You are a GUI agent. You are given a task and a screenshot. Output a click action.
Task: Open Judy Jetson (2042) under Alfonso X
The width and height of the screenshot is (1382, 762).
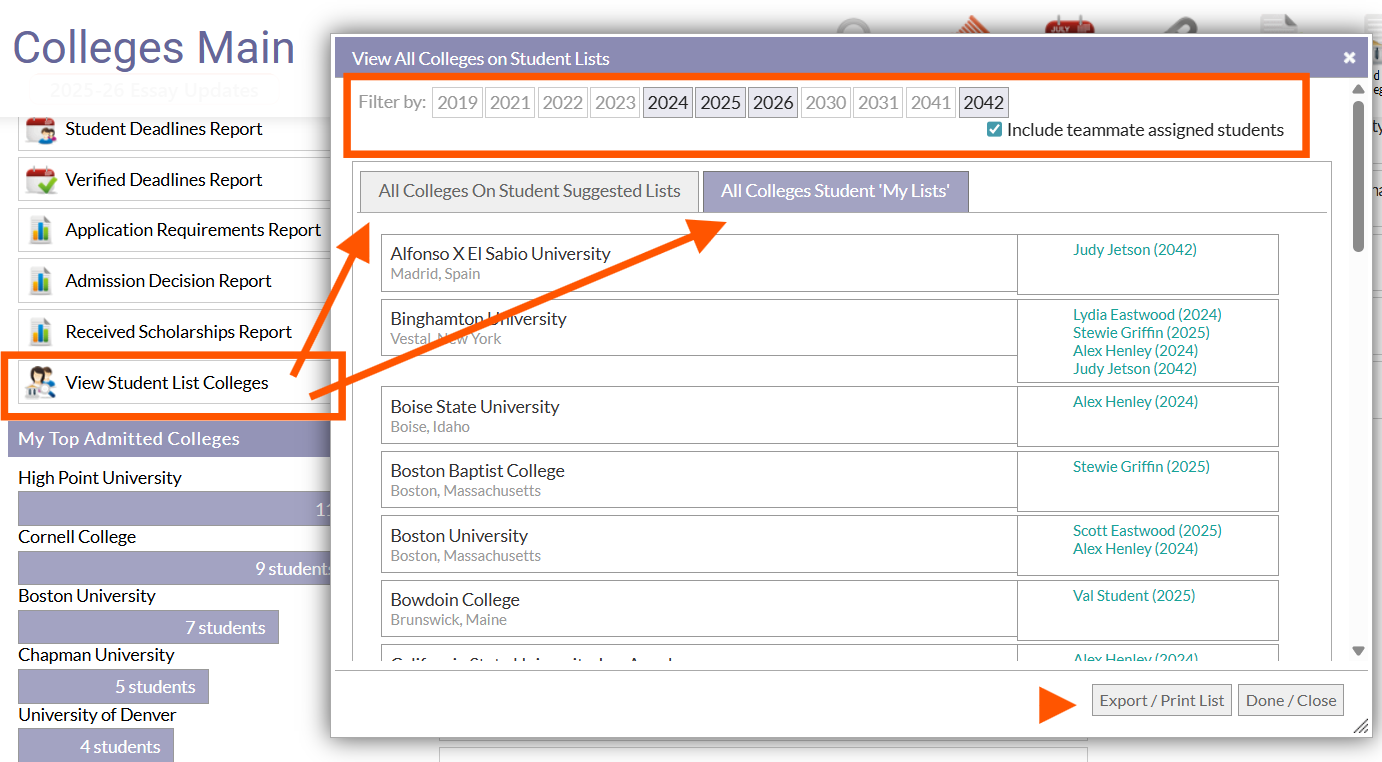click(x=1134, y=250)
